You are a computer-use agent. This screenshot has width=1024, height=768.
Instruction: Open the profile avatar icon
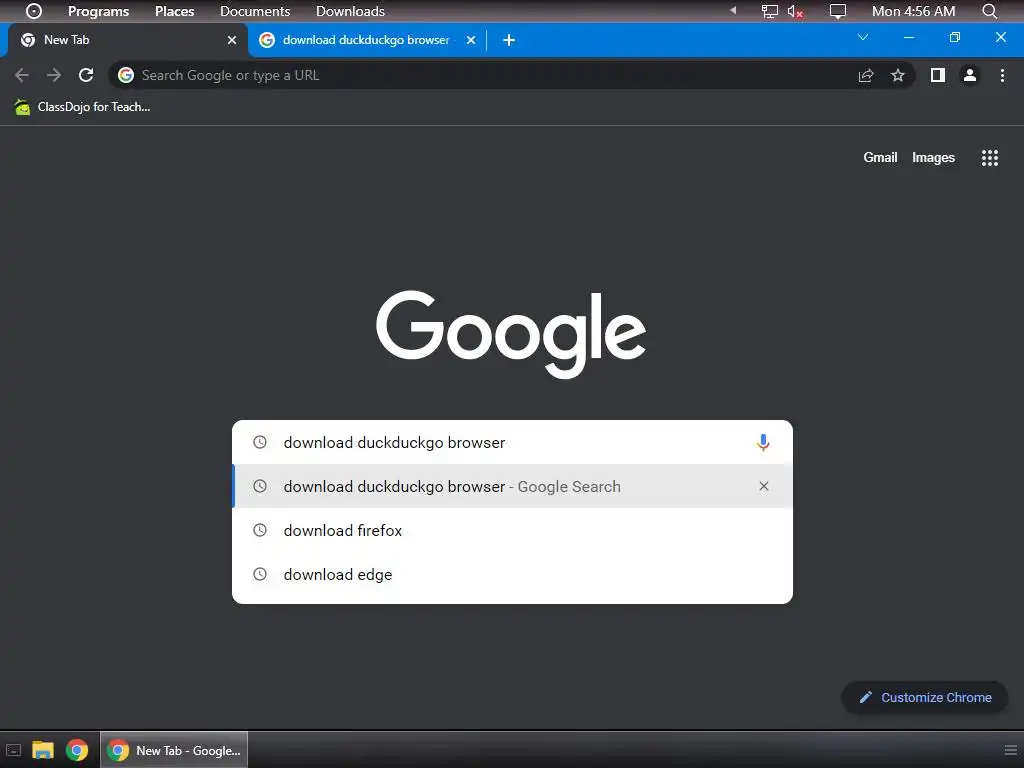pos(970,75)
